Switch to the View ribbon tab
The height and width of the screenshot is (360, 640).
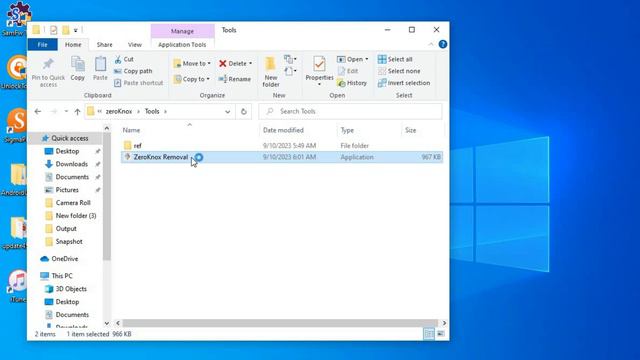tap(135, 44)
